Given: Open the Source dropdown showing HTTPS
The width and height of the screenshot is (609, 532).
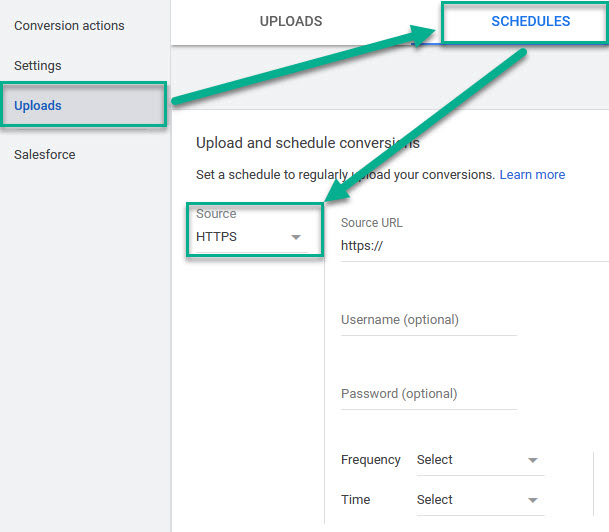Looking at the screenshot, I should coord(248,237).
